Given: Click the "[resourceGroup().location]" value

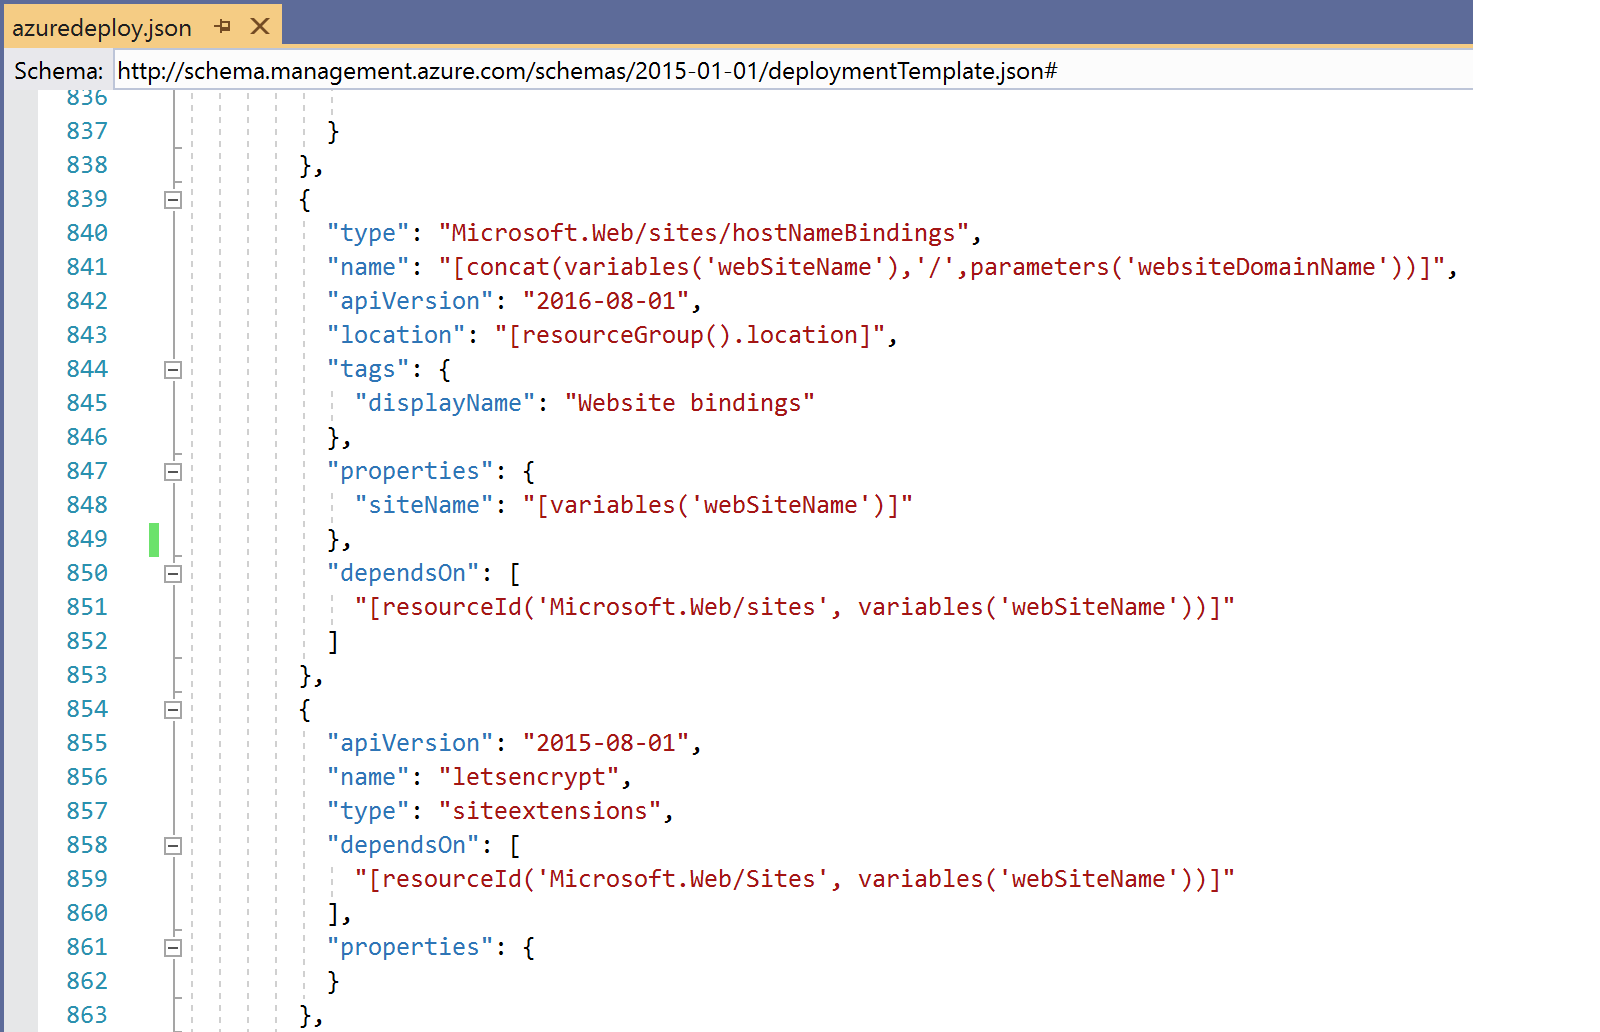Looking at the screenshot, I should pyautogui.click(x=689, y=335).
